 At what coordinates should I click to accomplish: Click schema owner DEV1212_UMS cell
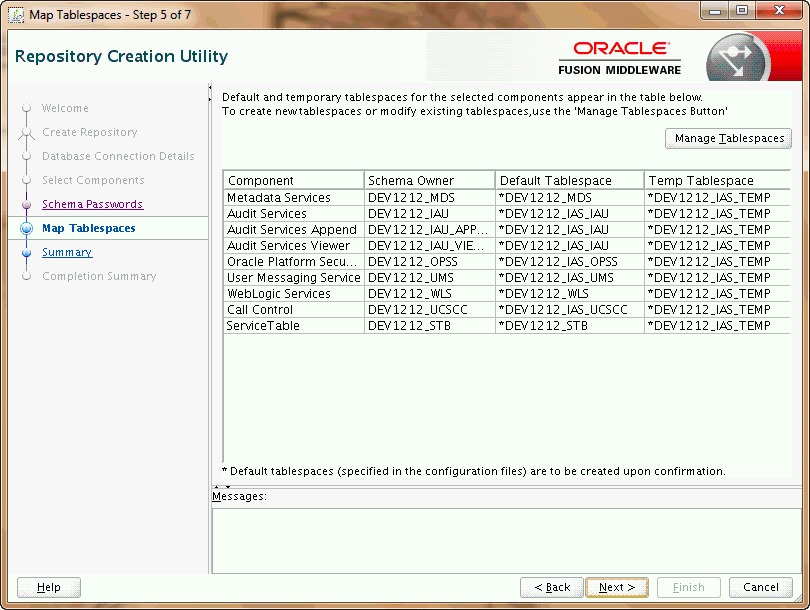pos(430,278)
